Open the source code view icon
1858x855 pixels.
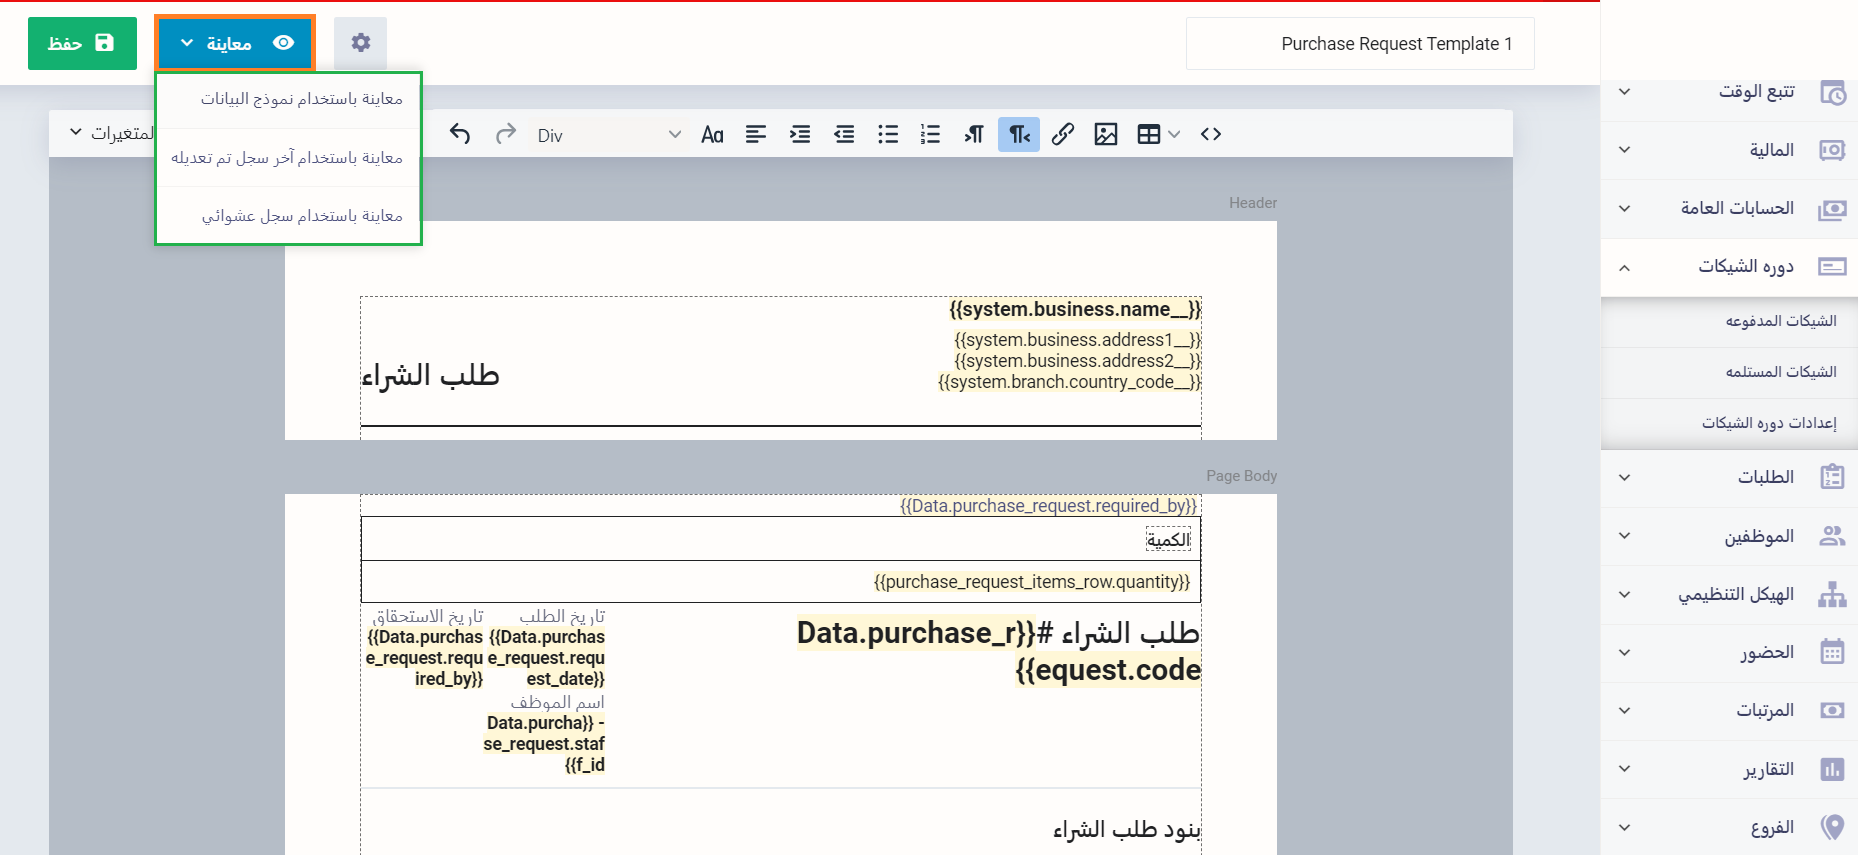[1210, 134]
